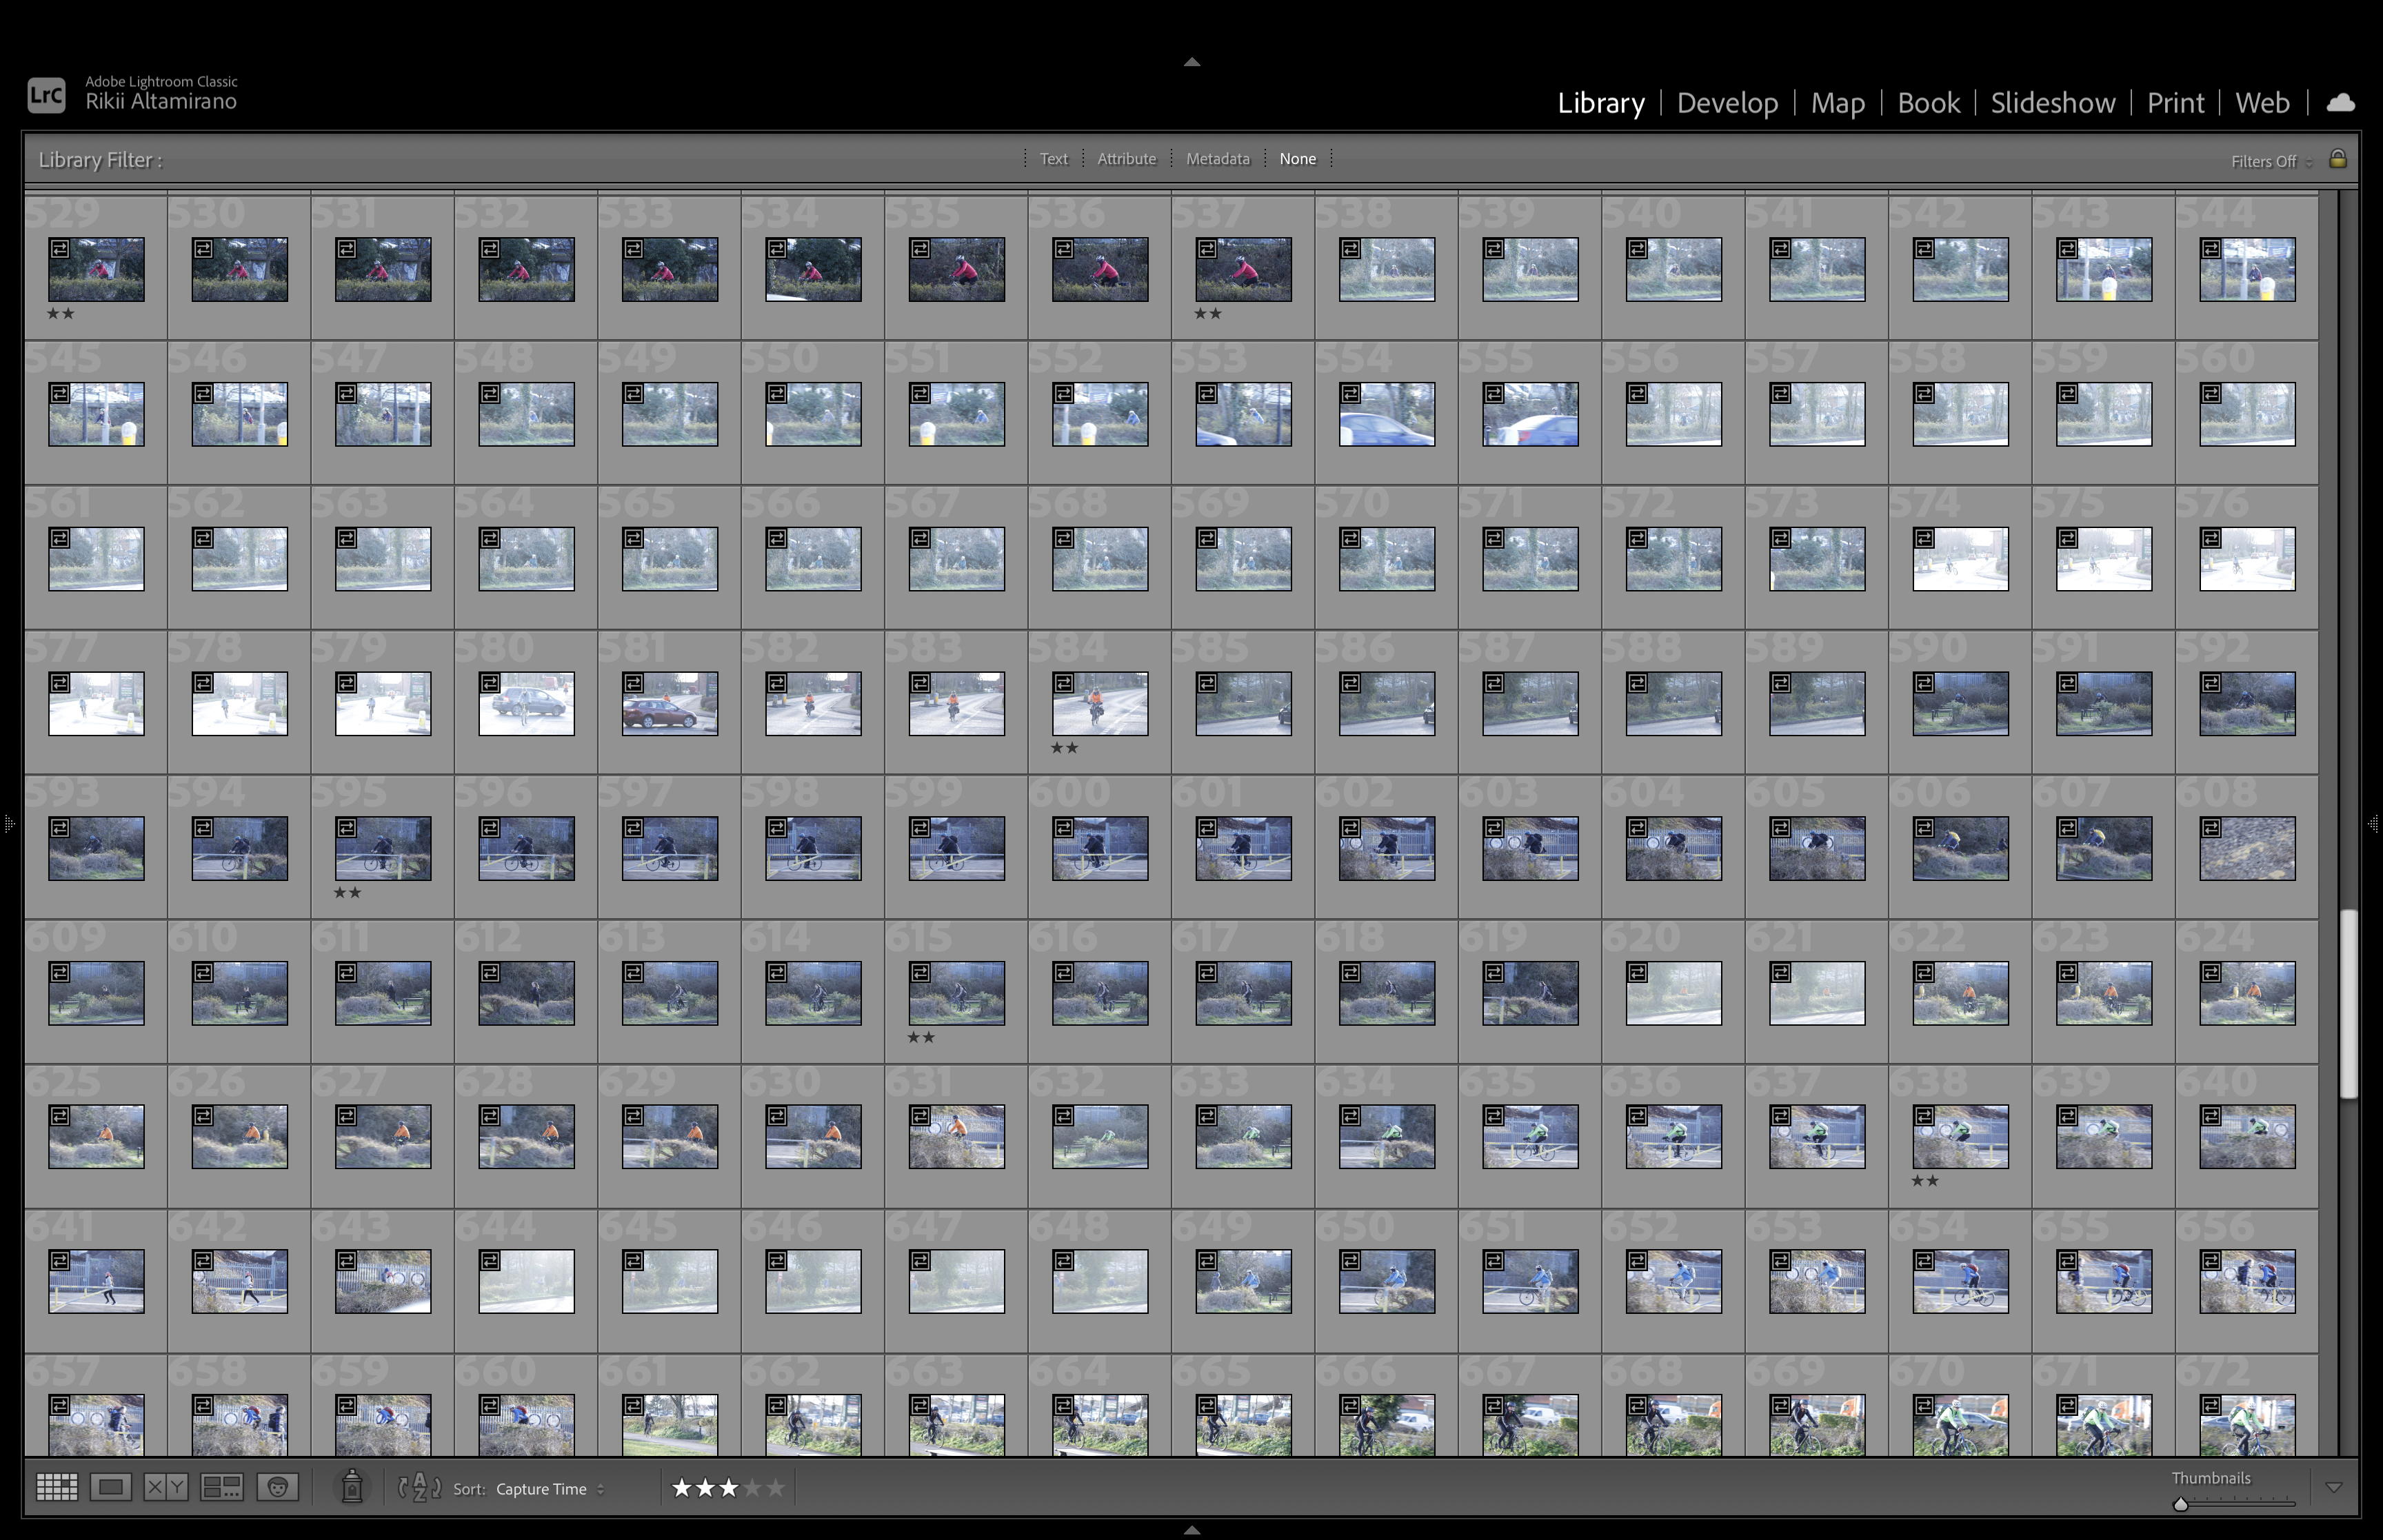Select the None filter option
The width and height of the screenshot is (2383, 1540).
point(1297,159)
